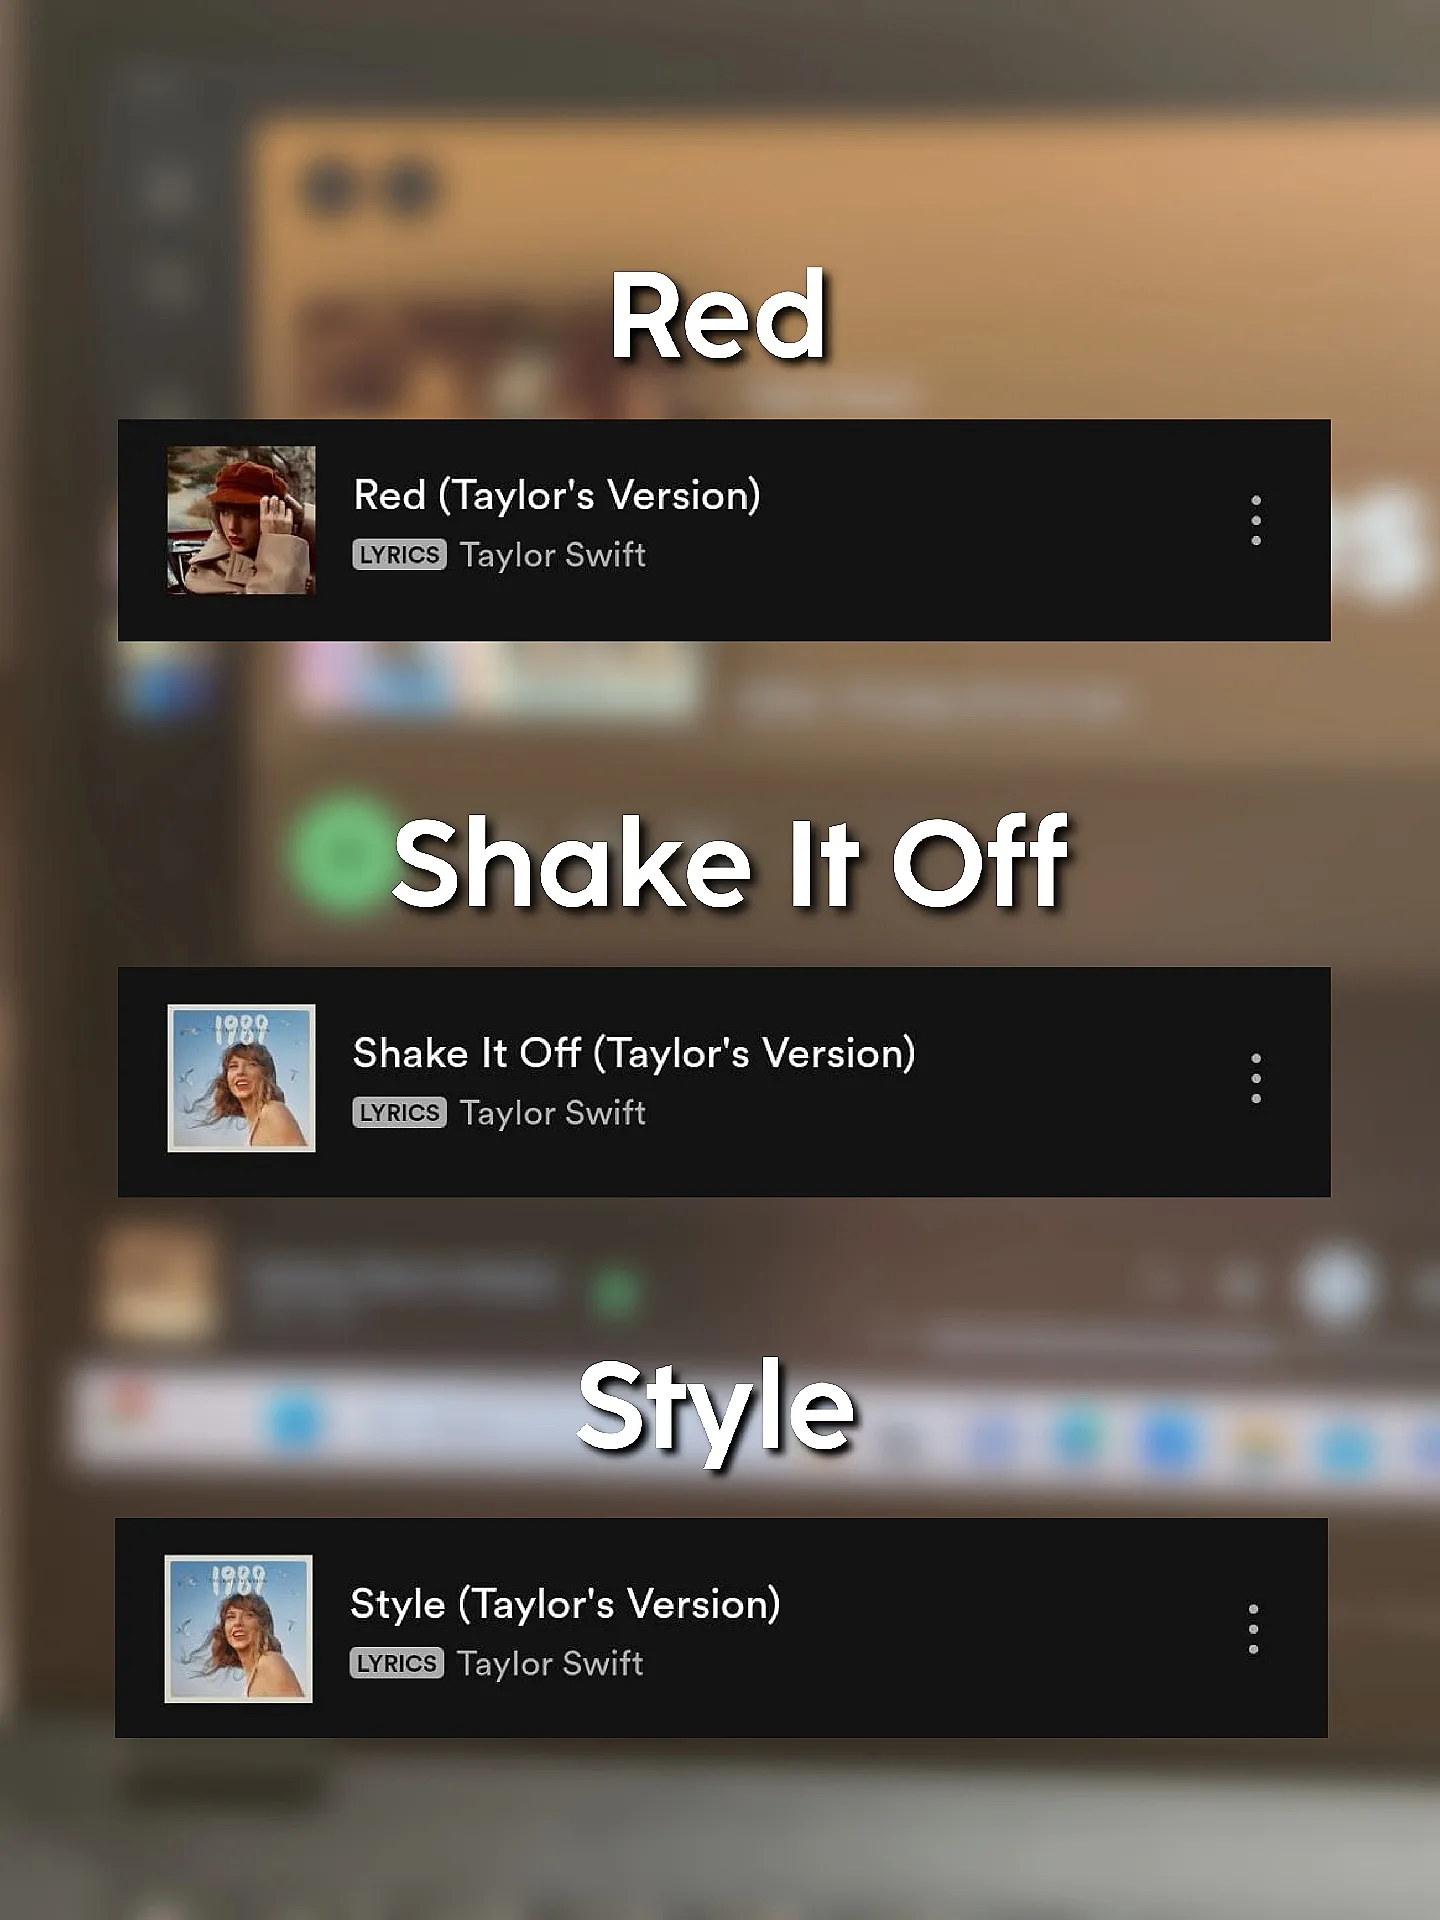This screenshot has height=1920, width=1440.
Task: Click the LYRICS badge under Shake It Off
Action: (x=399, y=1113)
